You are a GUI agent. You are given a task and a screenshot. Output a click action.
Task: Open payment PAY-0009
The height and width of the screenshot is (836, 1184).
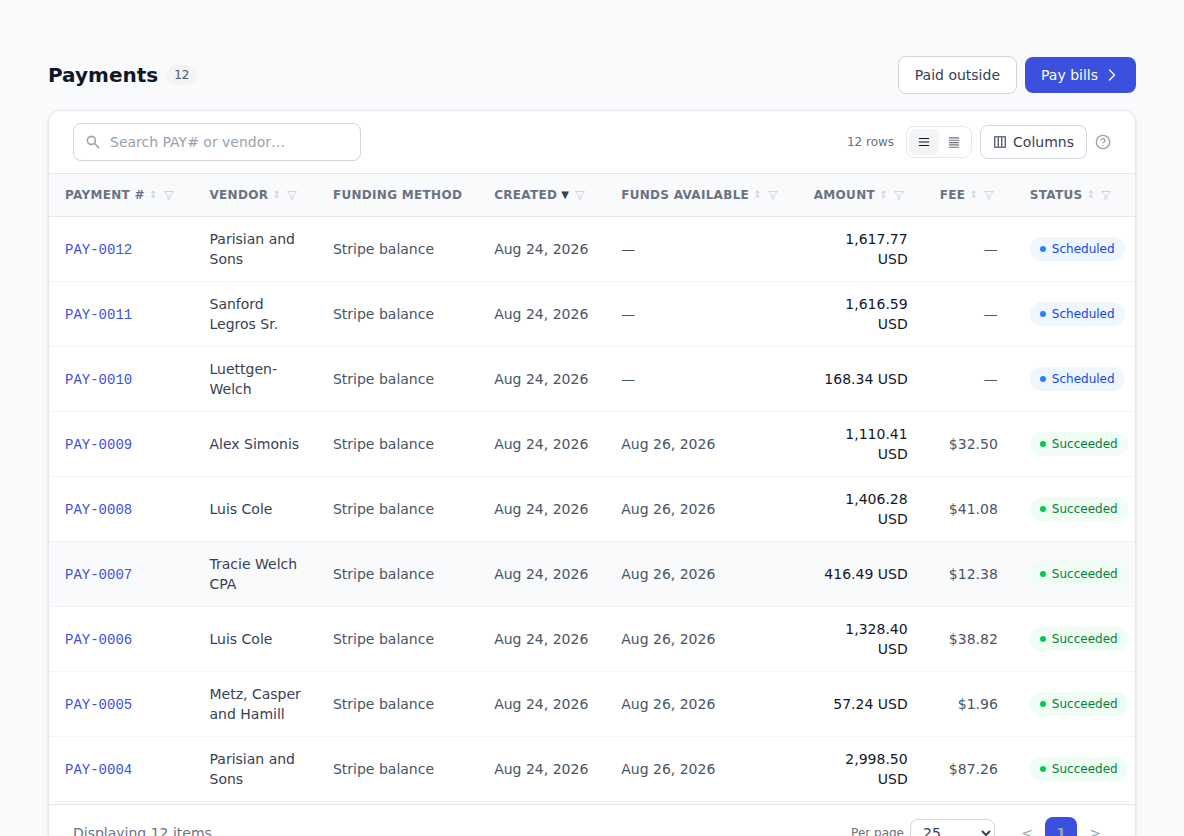coord(98,444)
